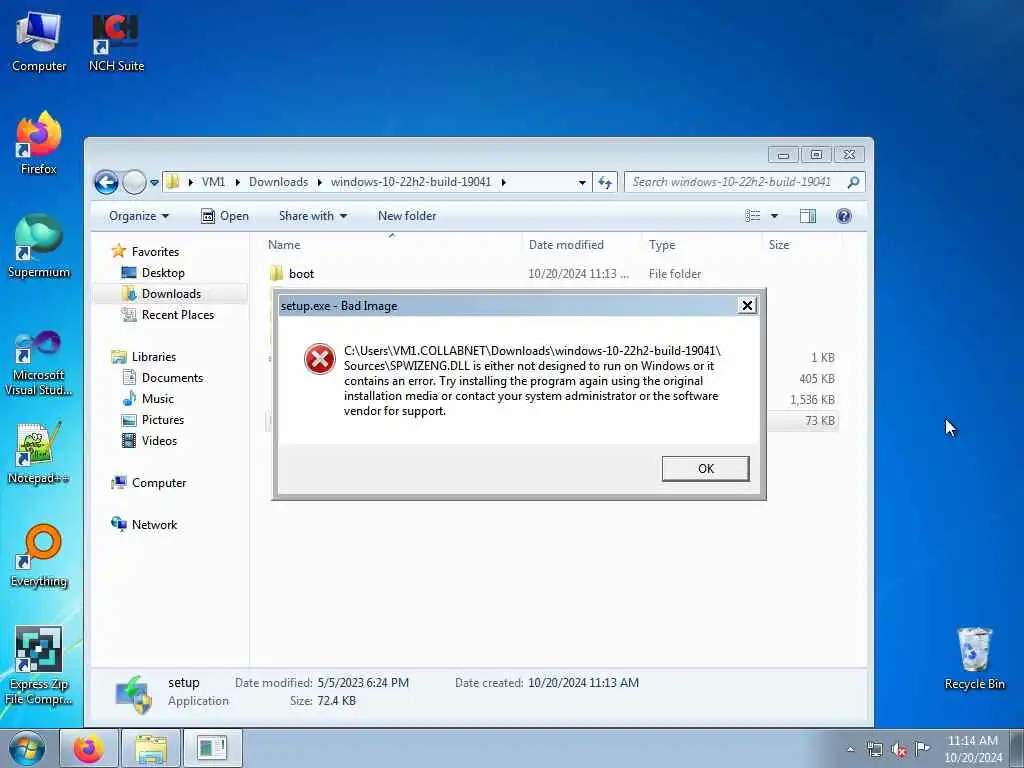Click the search magnifier icon
Viewport: 1024px width, 768px height.
(853, 182)
